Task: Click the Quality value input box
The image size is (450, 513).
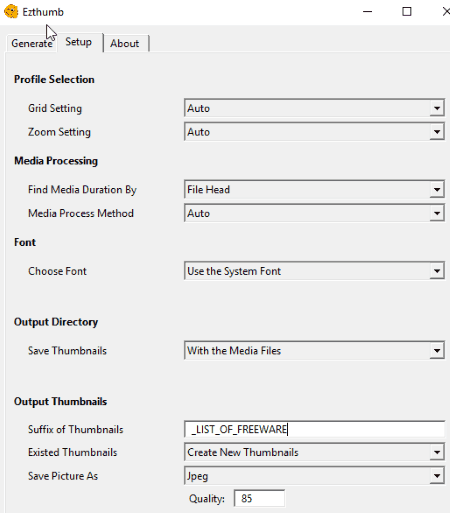Action: [x=259, y=499]
